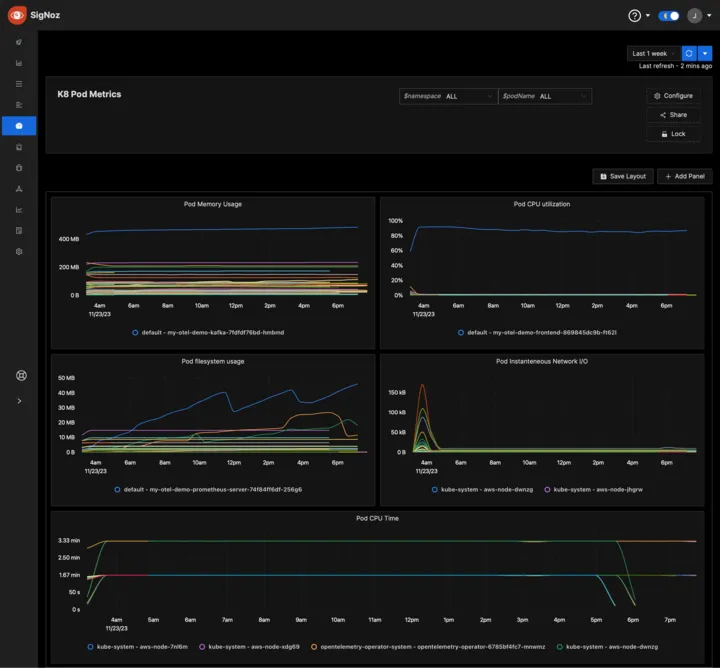Open the $podName ALL dropdown
This screenshot has height=668, width=720.
pyautogui.click(x=545, y=96)
